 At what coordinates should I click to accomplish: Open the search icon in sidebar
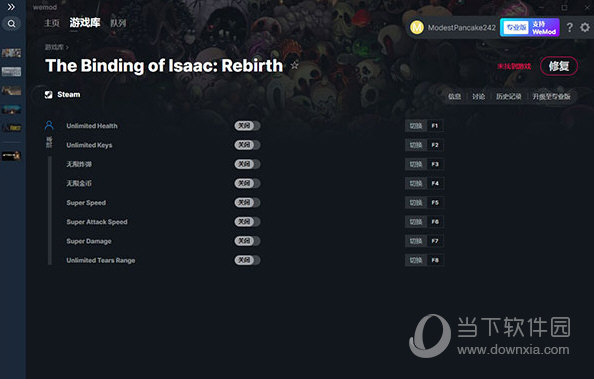click(12, 23)
